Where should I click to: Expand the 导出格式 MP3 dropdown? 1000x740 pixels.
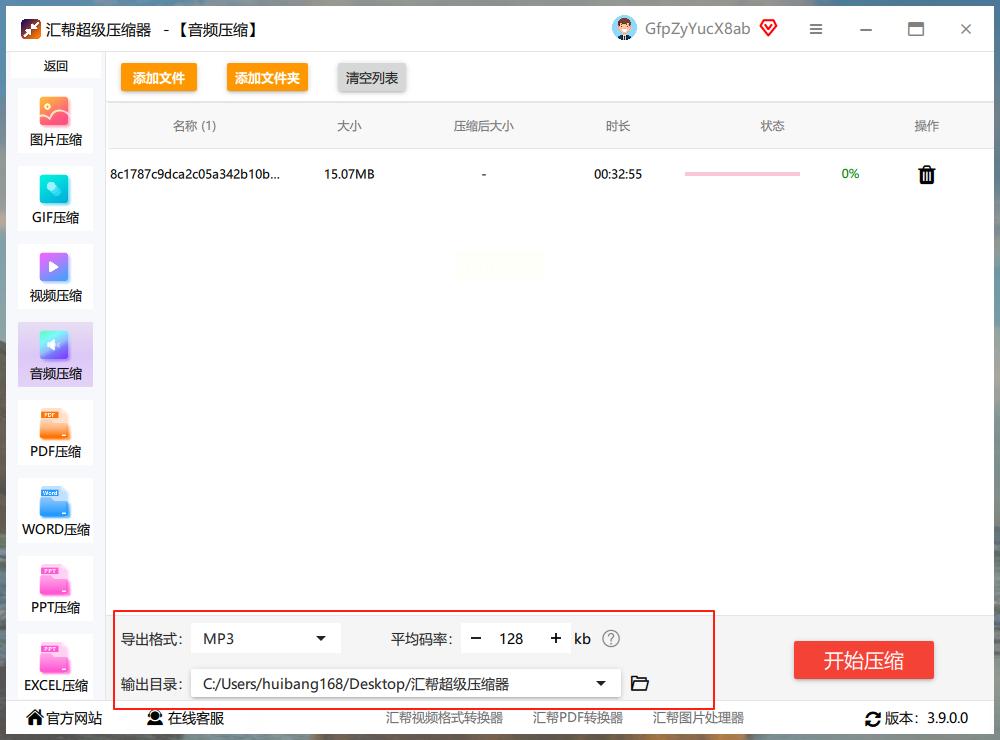click(x=265, y=639)
